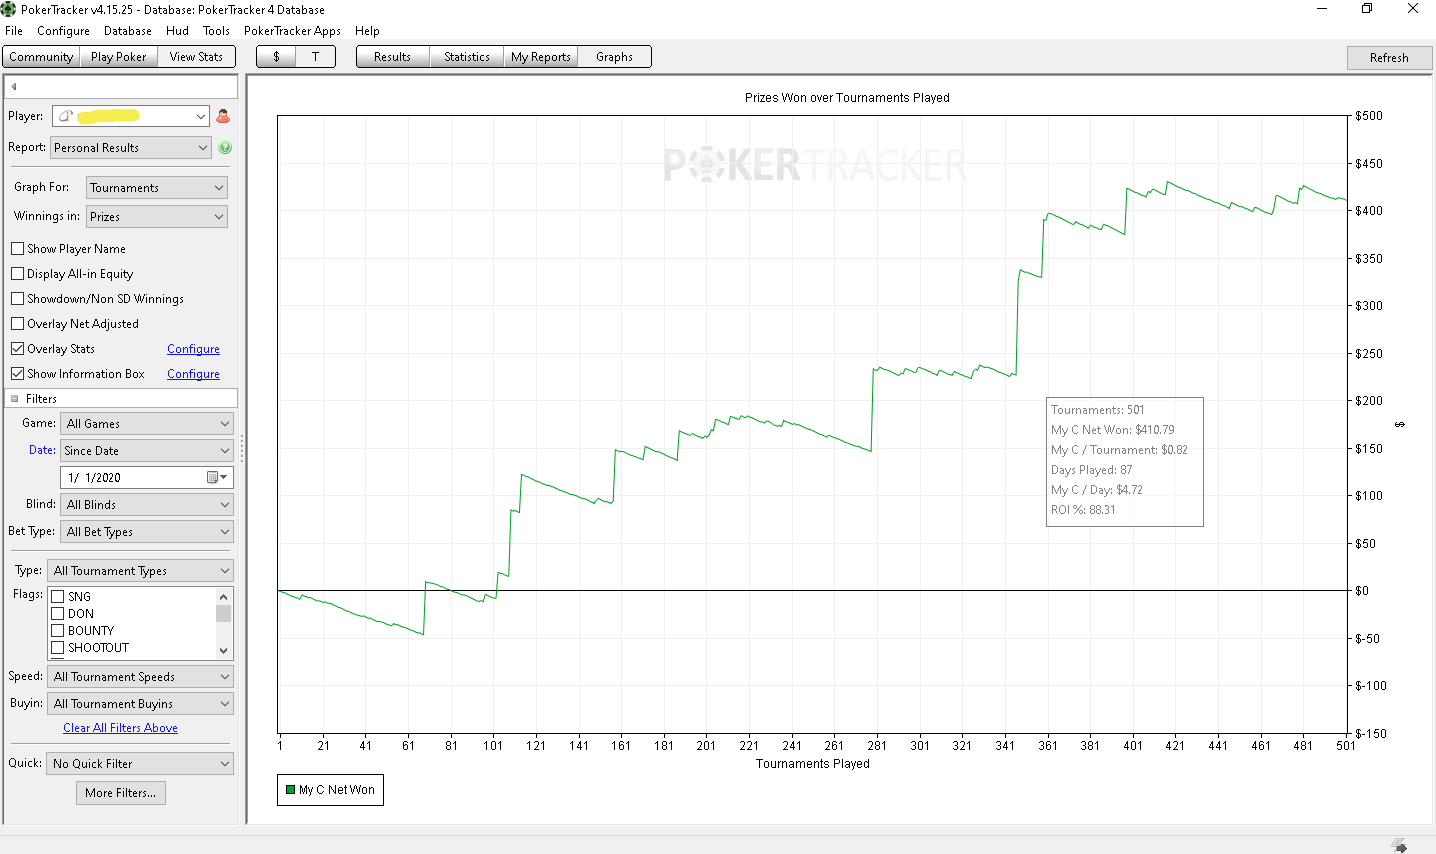Click the blue Date filter label link
Viewport: 1436px width, 854px height.
[x=42, y=450]
